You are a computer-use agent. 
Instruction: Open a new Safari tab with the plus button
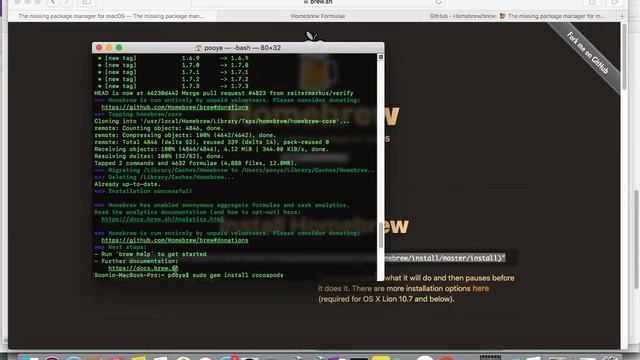[x=622, y=16]
